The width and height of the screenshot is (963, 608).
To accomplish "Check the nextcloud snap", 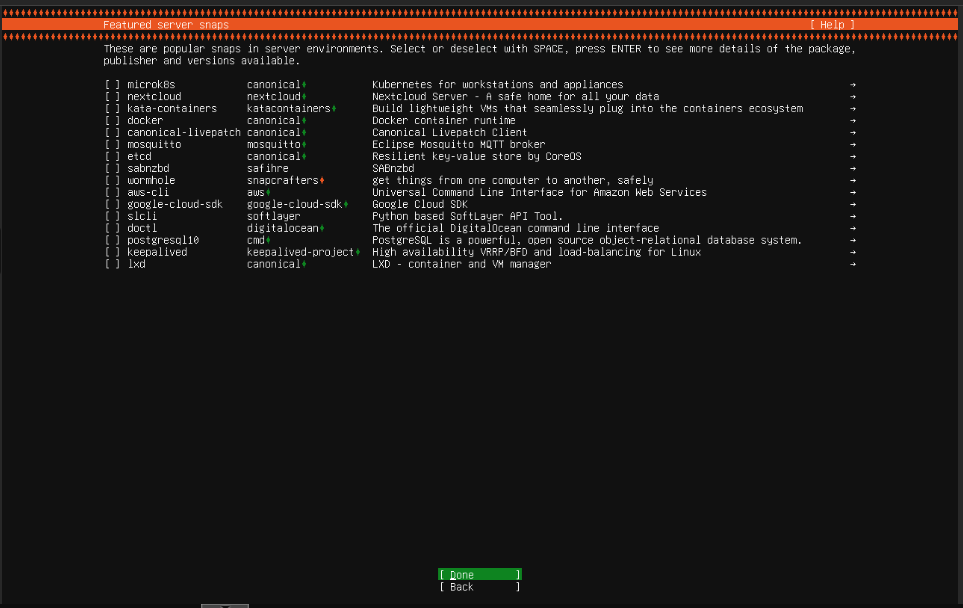I will [x=111, y=96].
